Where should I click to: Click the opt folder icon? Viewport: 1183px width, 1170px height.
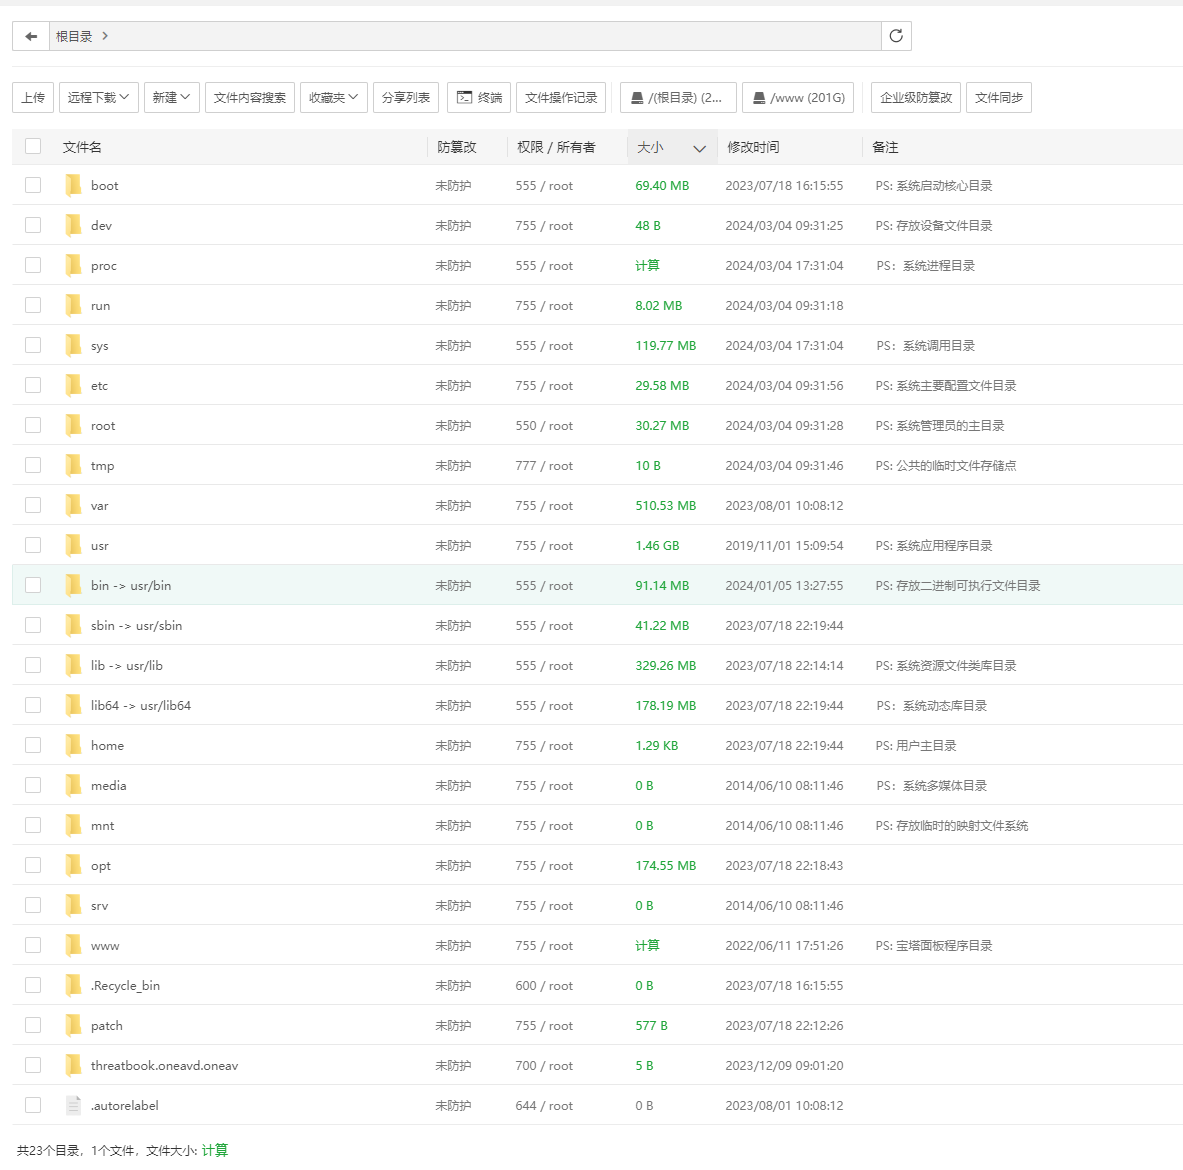click(73, 865)
